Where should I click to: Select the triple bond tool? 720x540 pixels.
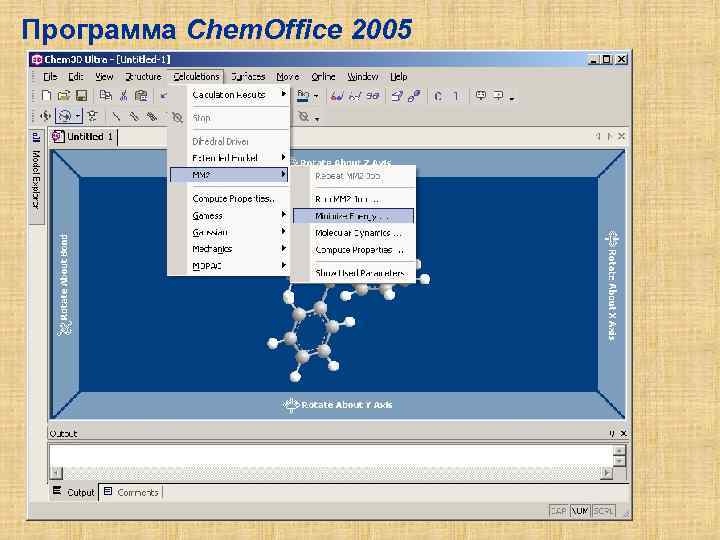(152, 116)
